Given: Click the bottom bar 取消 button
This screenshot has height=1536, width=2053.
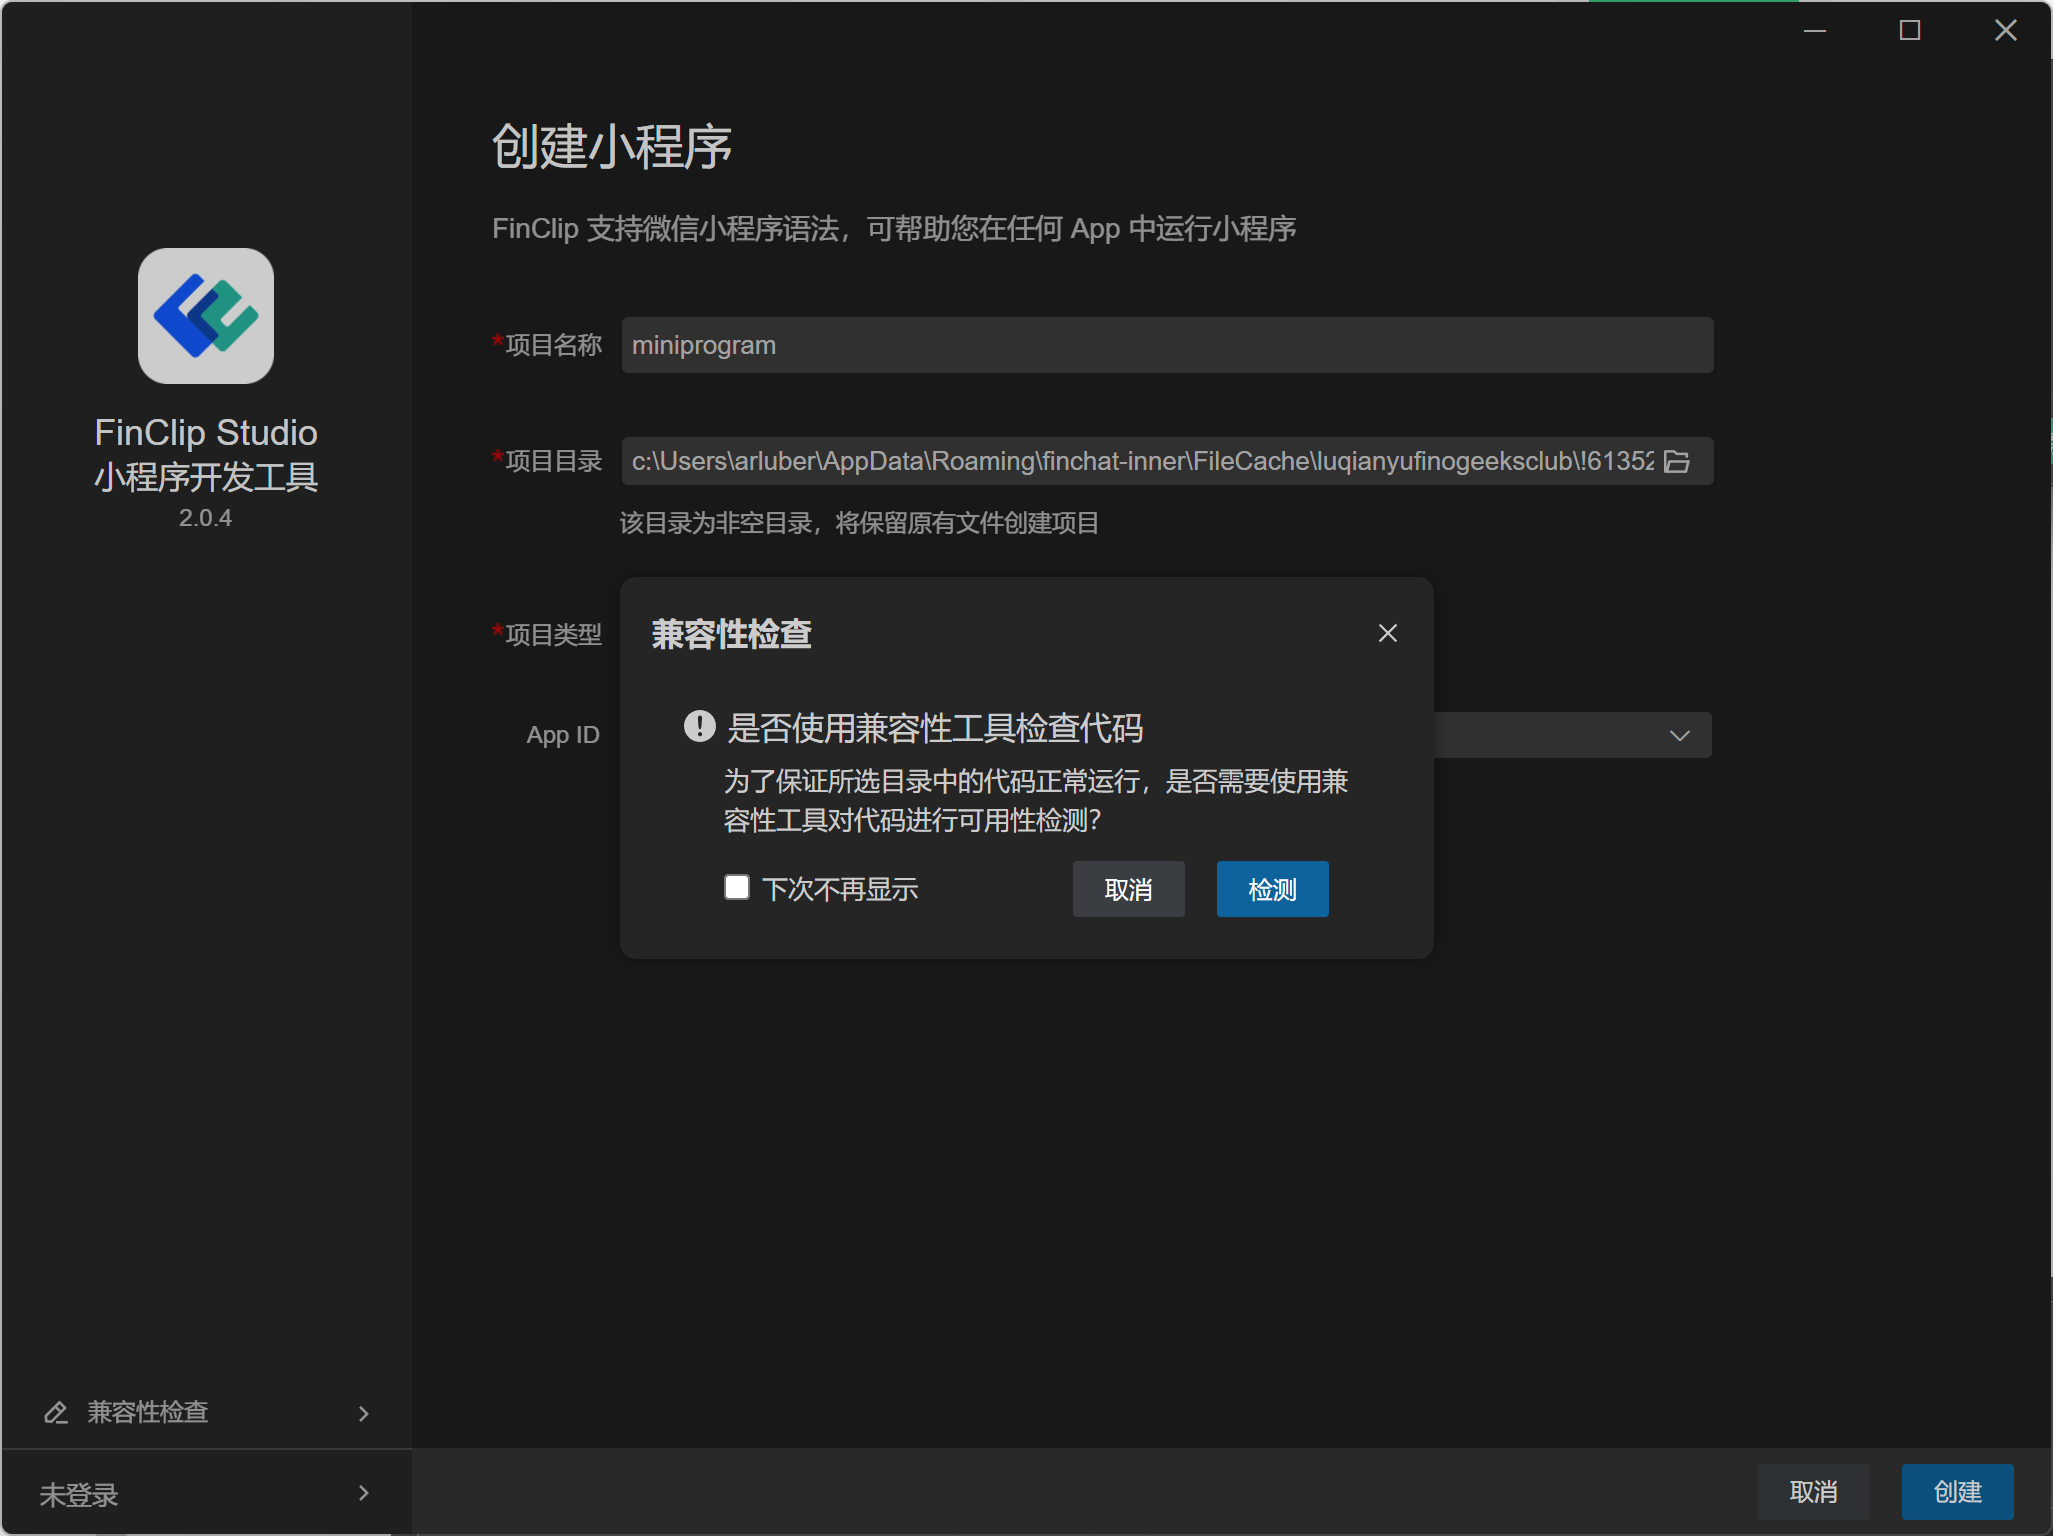Looking at the screenshot, I should 1813,1492.
